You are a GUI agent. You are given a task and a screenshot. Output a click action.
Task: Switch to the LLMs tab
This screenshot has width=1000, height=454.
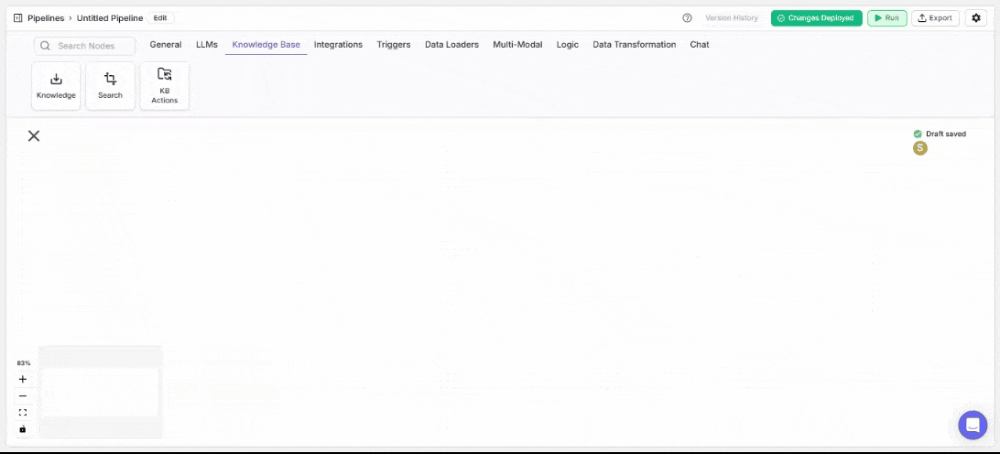coord(207,45)
